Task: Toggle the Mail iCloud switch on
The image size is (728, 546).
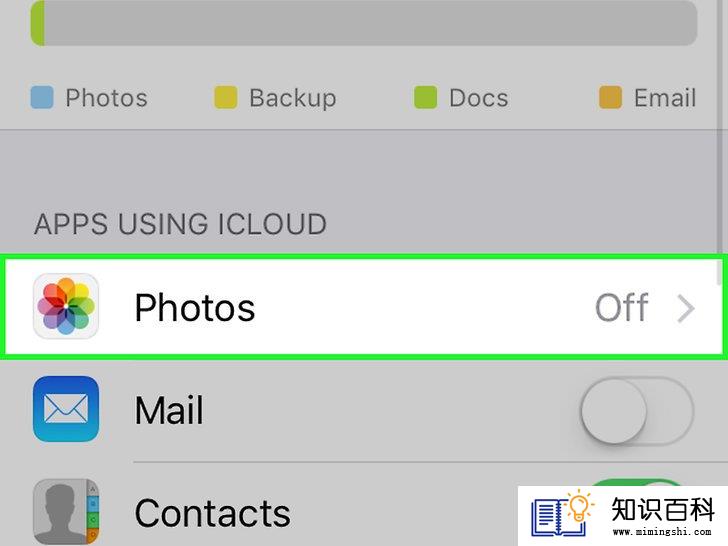Action: pos(637,411)
